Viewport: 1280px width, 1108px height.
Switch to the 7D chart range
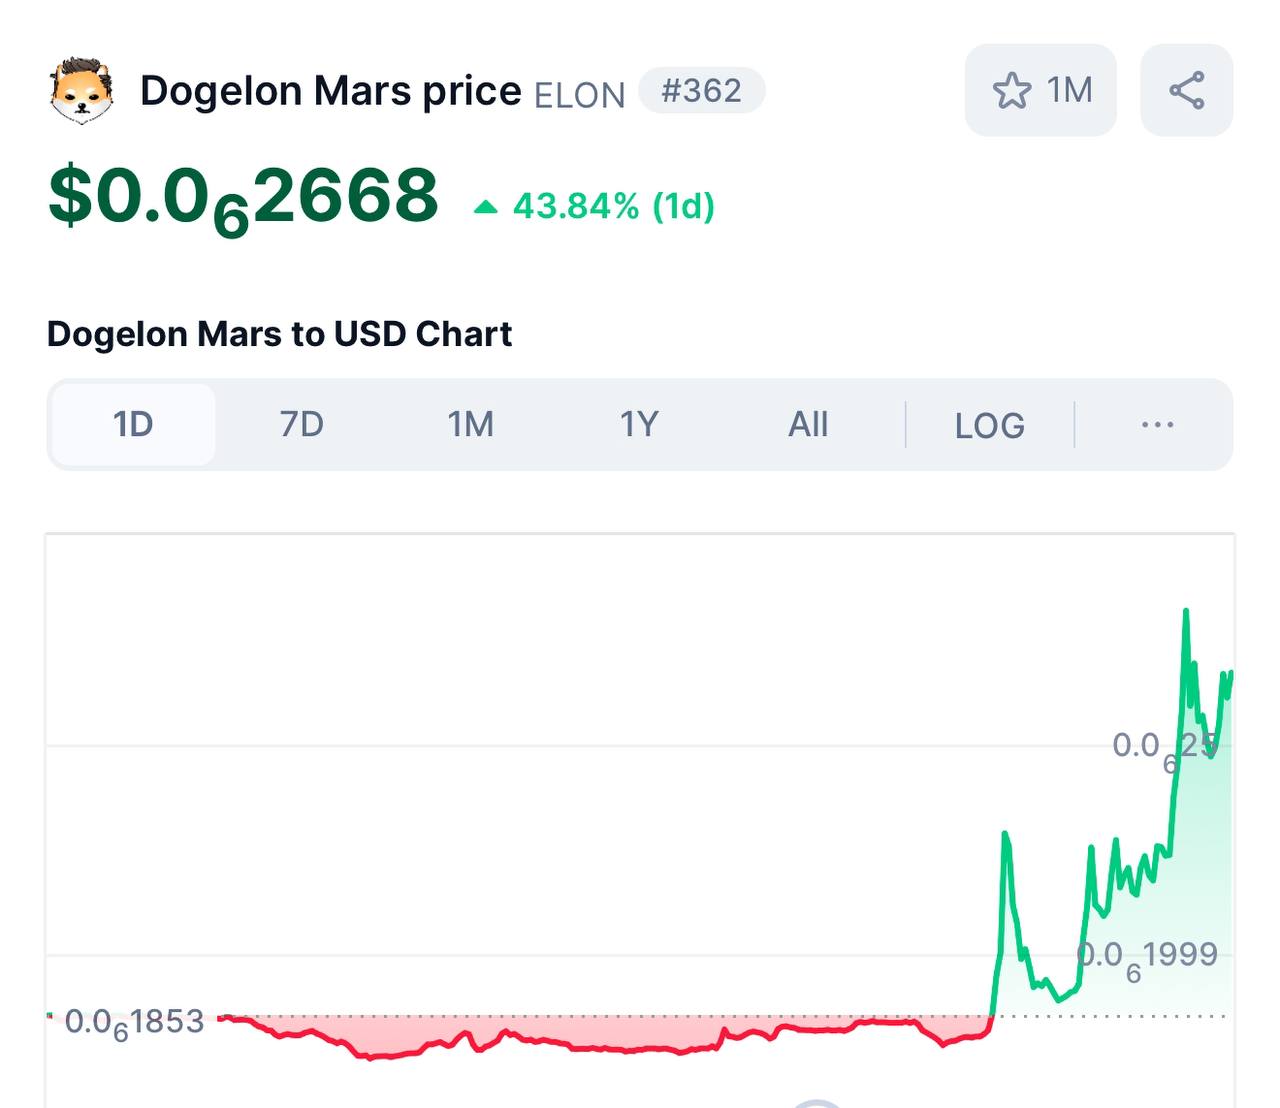tap(301, 425)
